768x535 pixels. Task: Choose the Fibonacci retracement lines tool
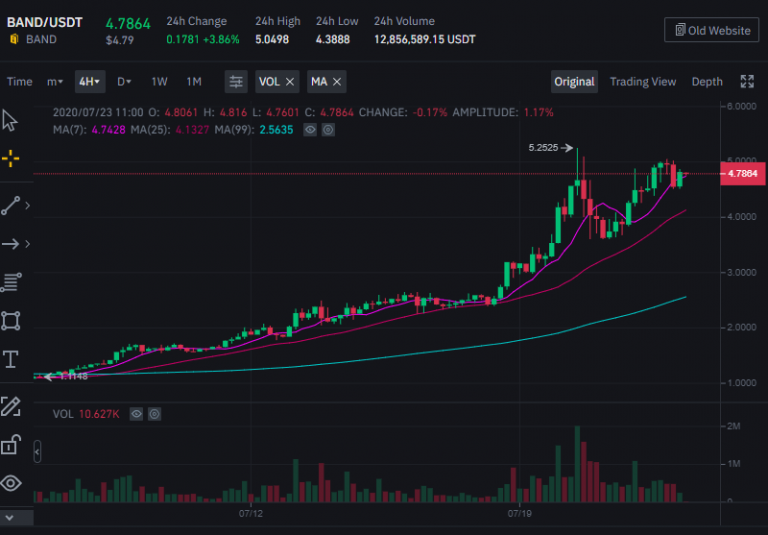(x=11, y=282)
